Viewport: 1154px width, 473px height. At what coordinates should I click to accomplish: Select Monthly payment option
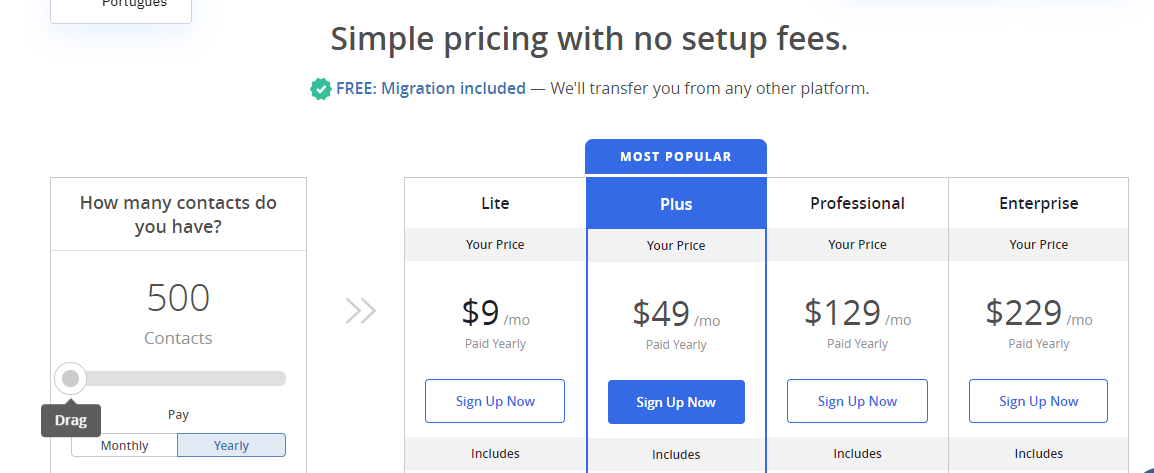tap(124, 445)
